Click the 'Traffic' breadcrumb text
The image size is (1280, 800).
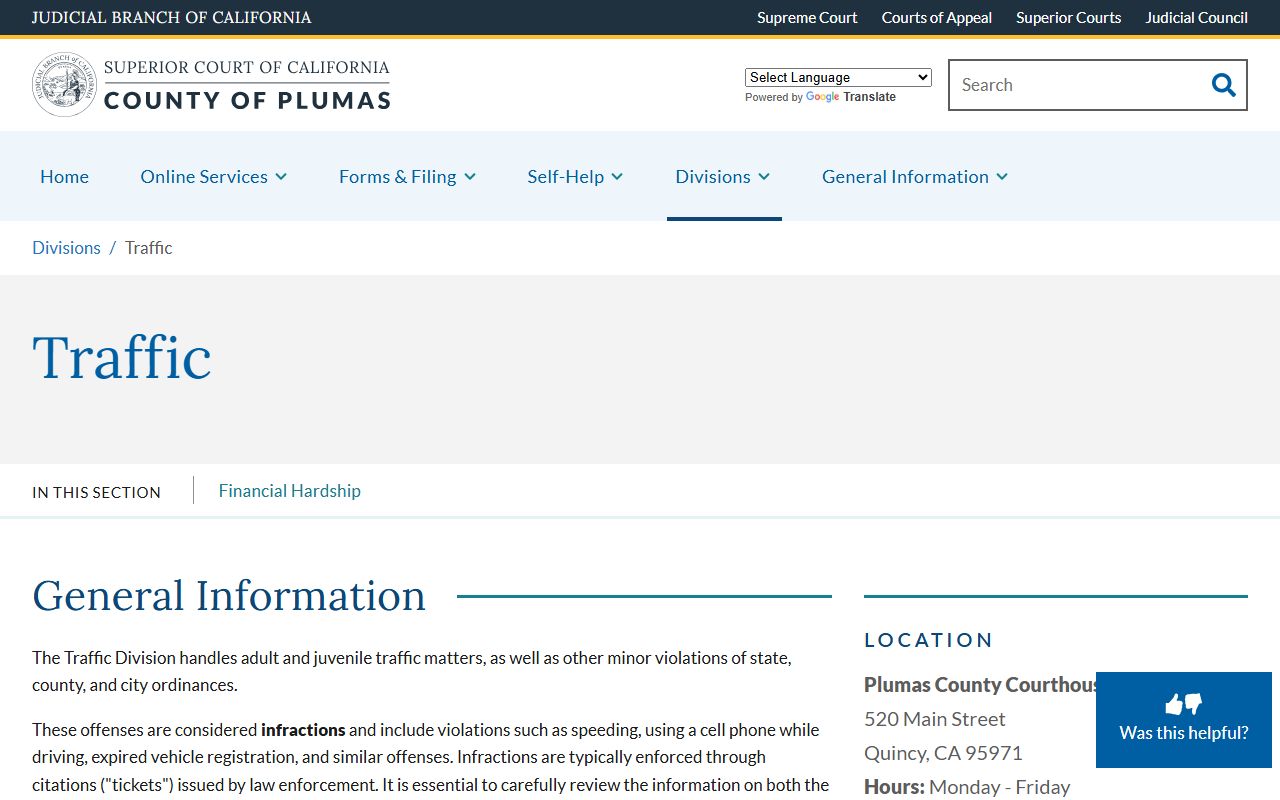point(149,248)
